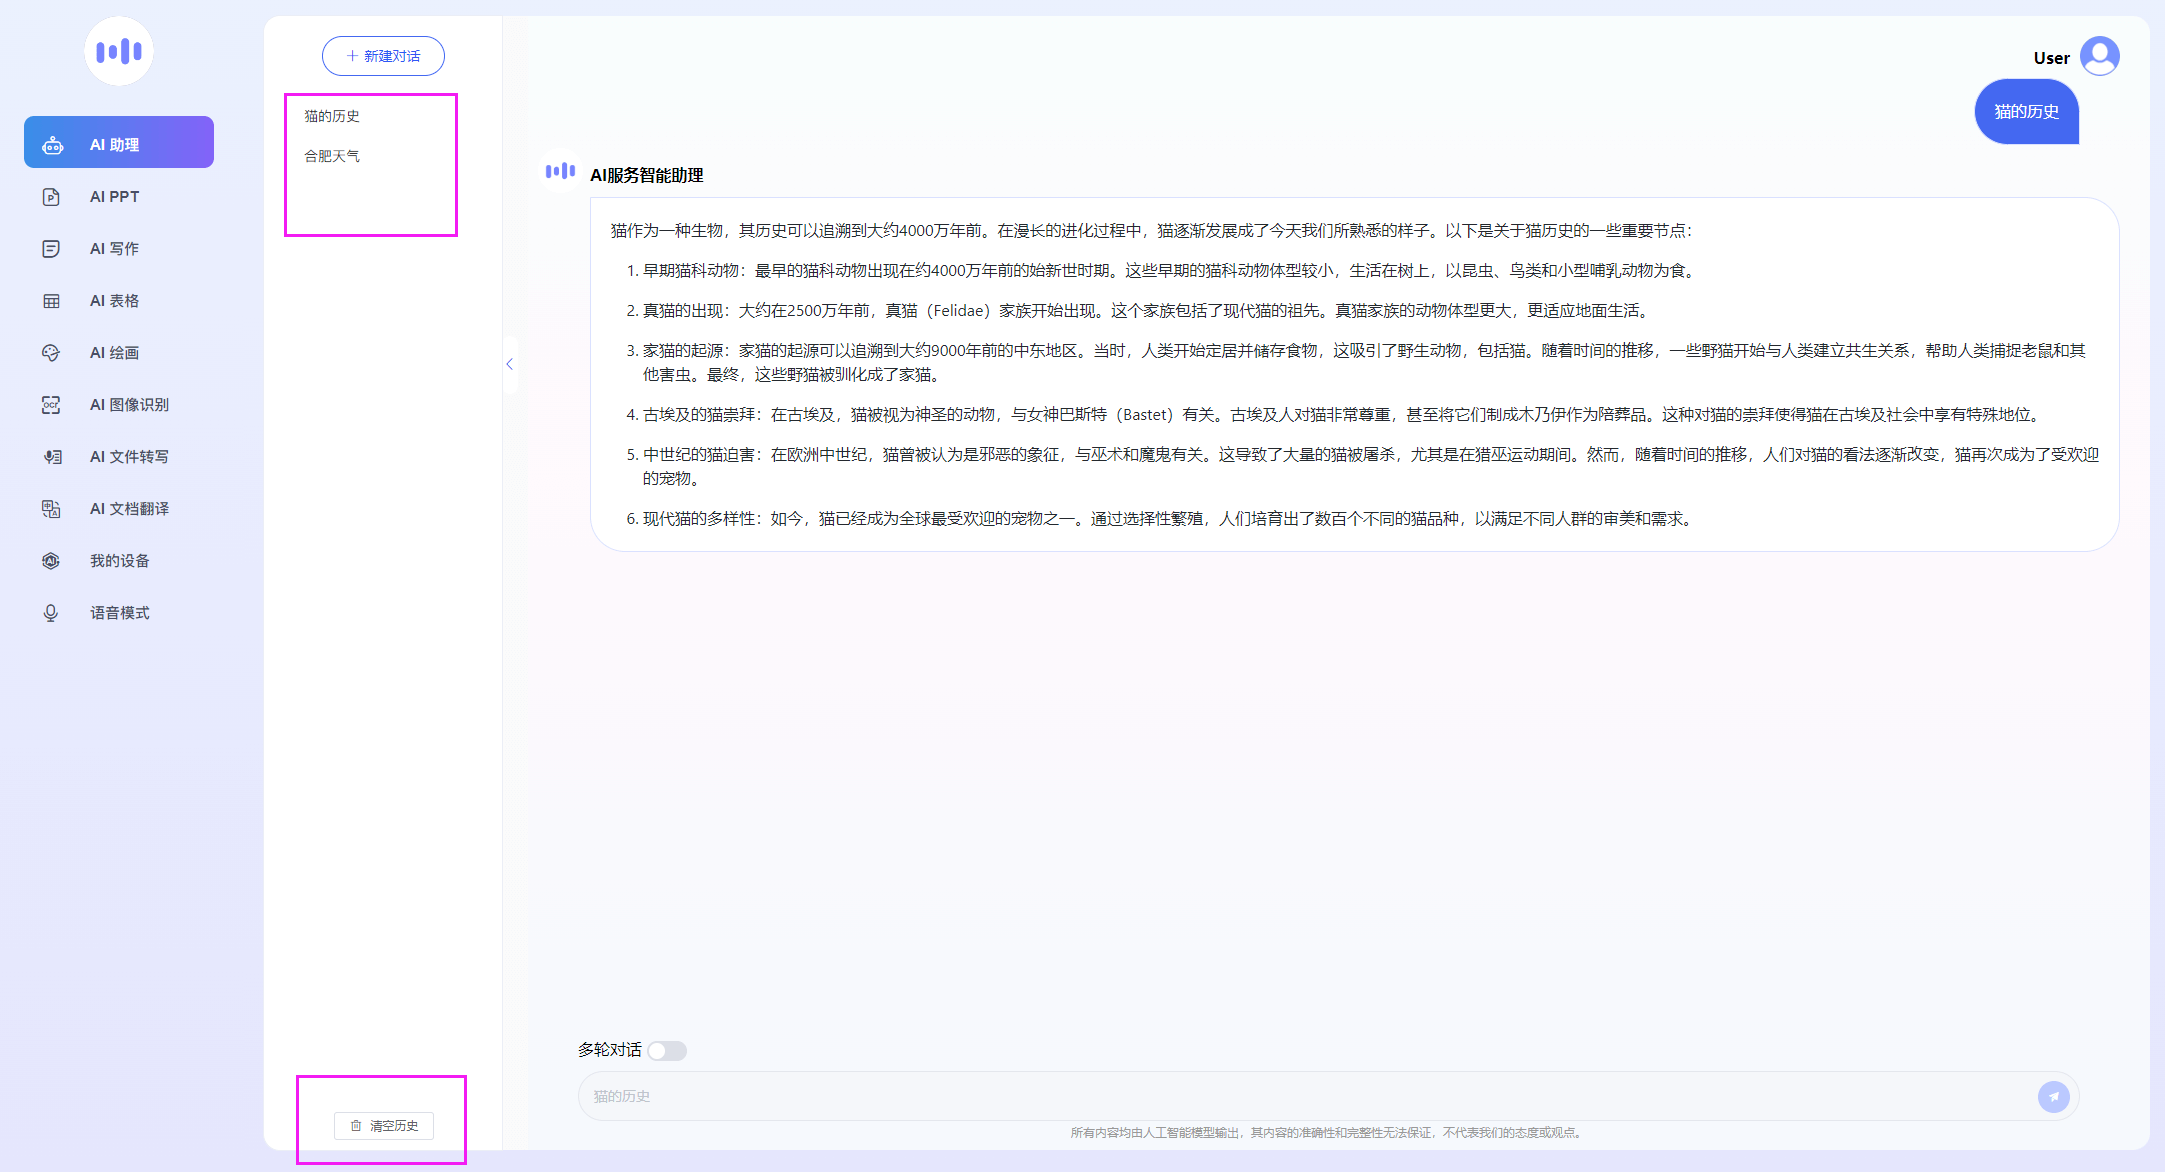The height and width of the screenshot is (1172, 2165).
Task: Open the 合肥天气 conversation
Action: coord(332,156)
